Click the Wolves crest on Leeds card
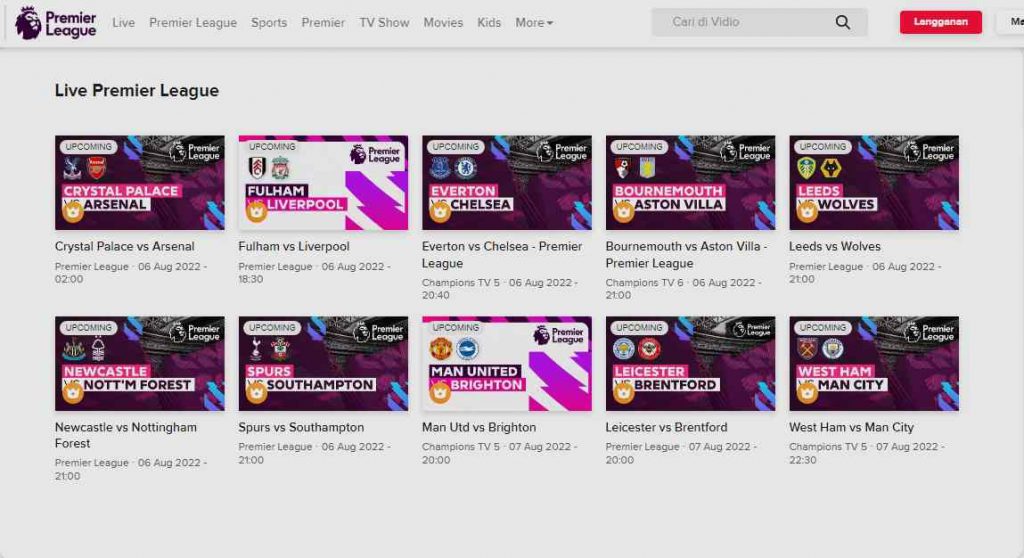 point(831,169)
